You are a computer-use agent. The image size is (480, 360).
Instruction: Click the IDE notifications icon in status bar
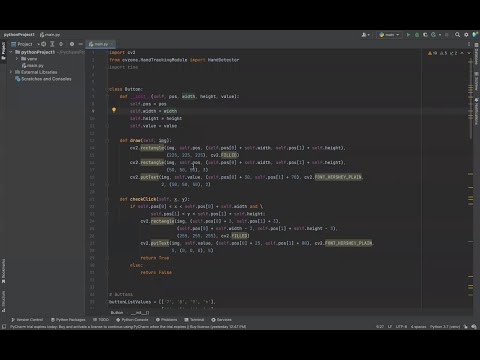click(474, 327)
